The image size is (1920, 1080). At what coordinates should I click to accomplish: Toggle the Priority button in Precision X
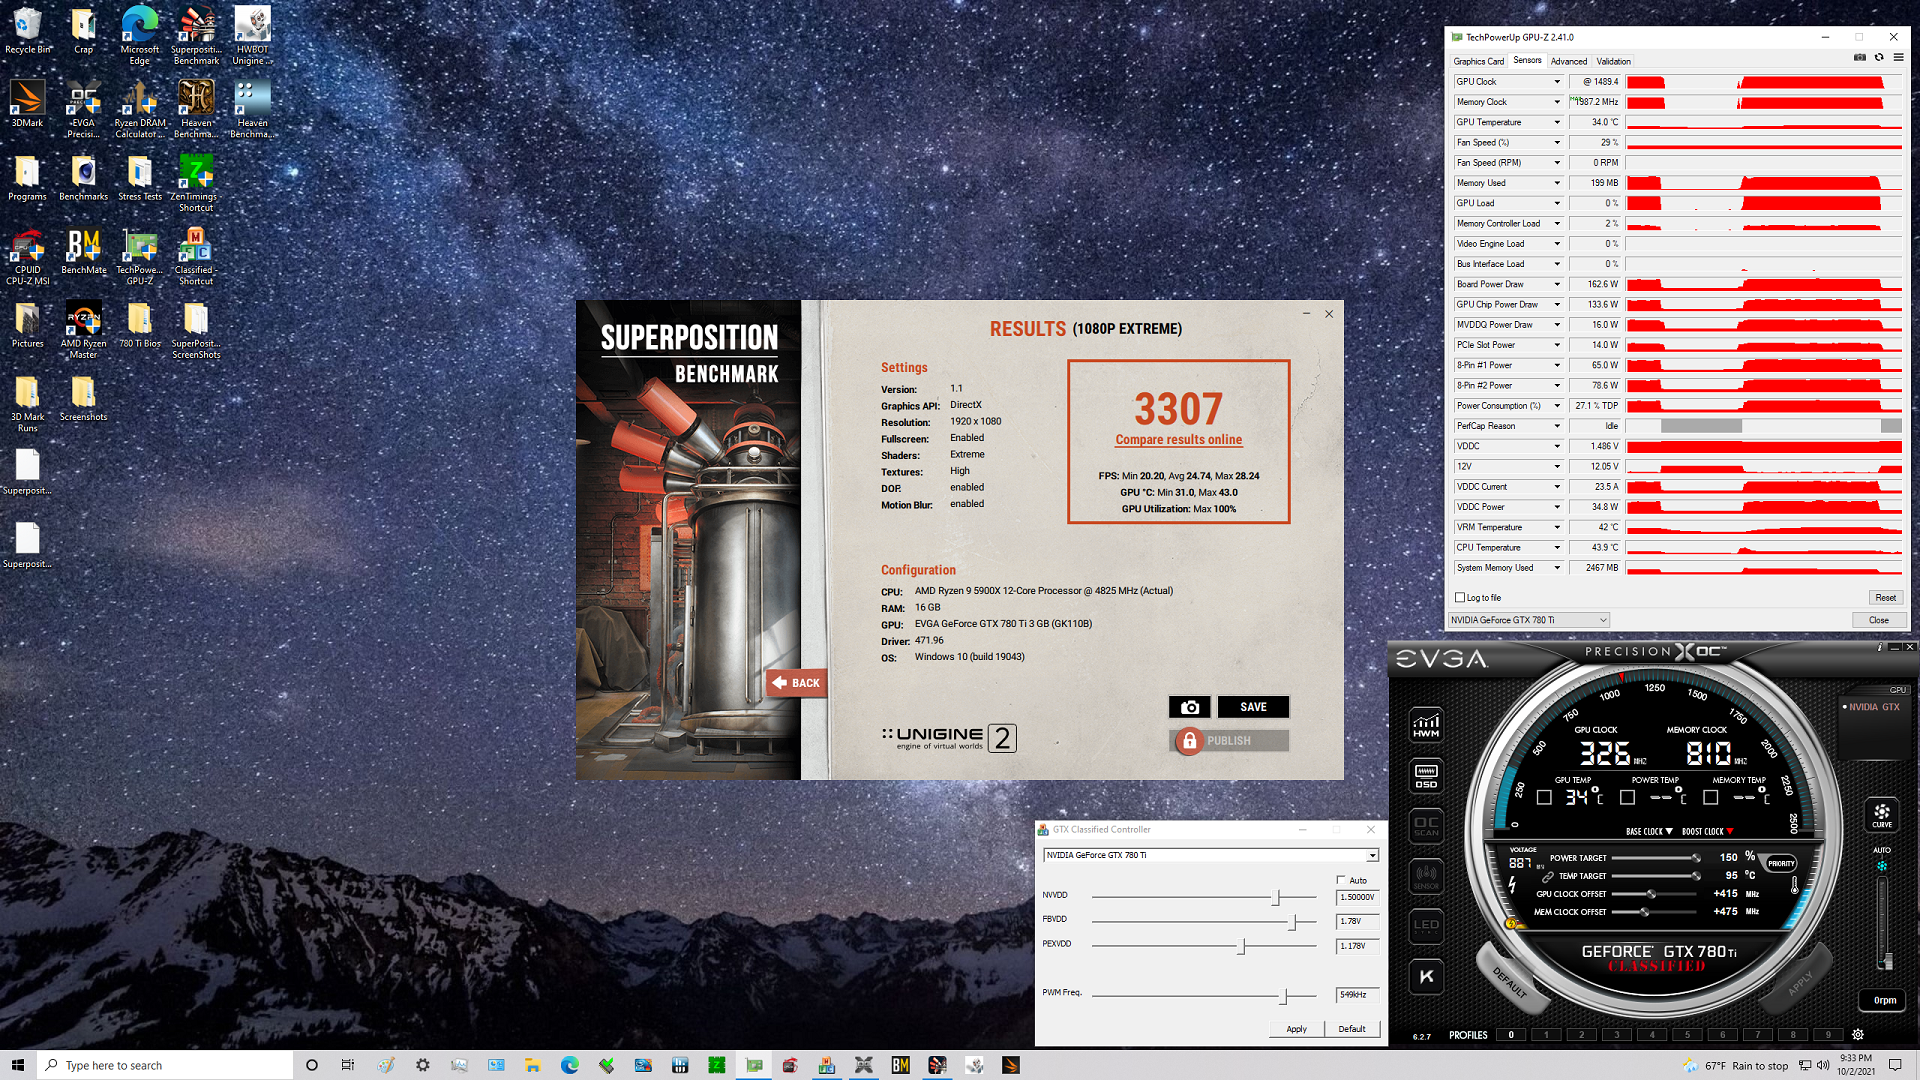[1781, 863]
